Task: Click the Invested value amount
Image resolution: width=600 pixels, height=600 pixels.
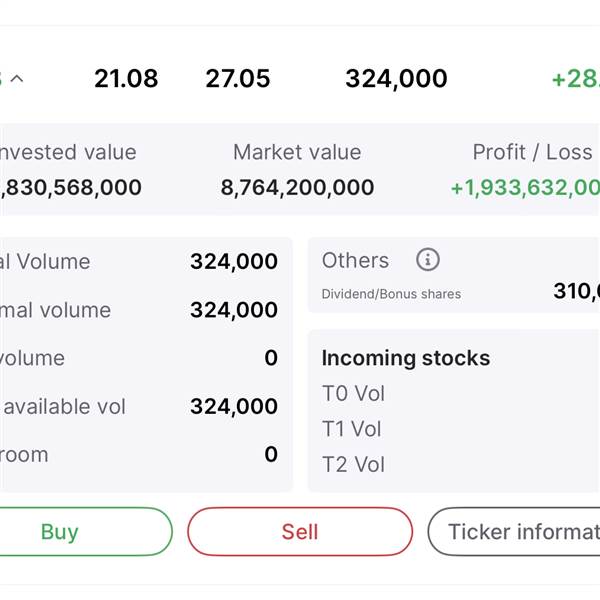Action: pyautogui.click(x=71, y=187)
